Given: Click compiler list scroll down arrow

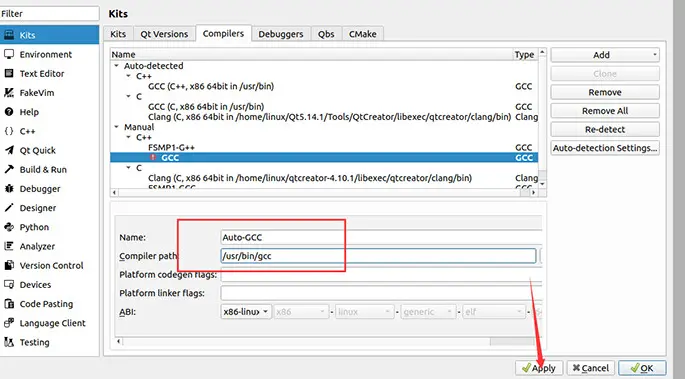Looking at the screenshot, I should click(542, 184).
